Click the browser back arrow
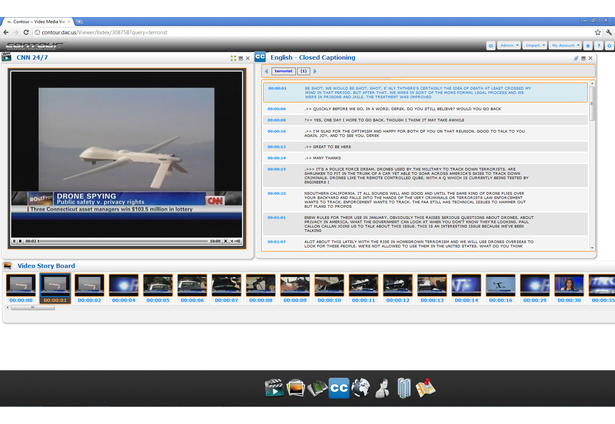Screen dimensions: 615x424 click(x=6, y=33)
